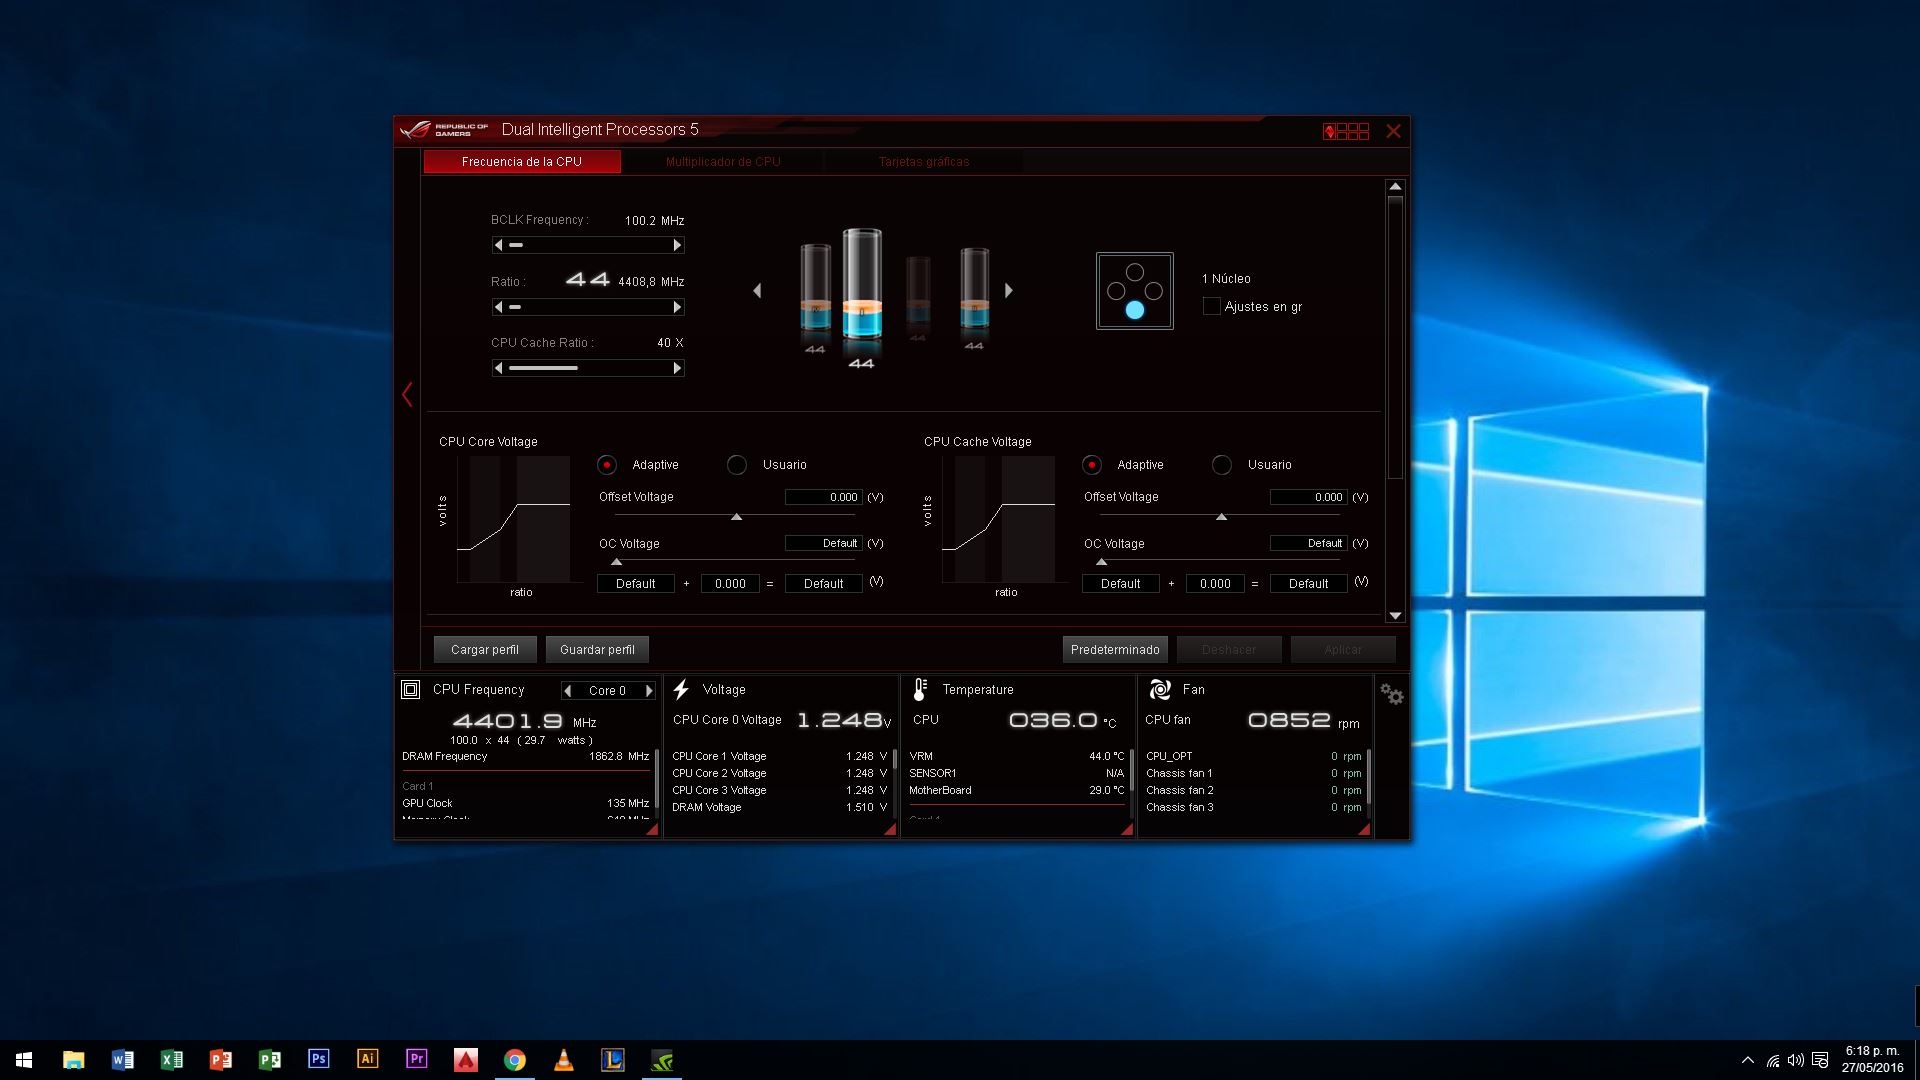Open Photoshop from the taskbar

click(x=319, y=1059)
